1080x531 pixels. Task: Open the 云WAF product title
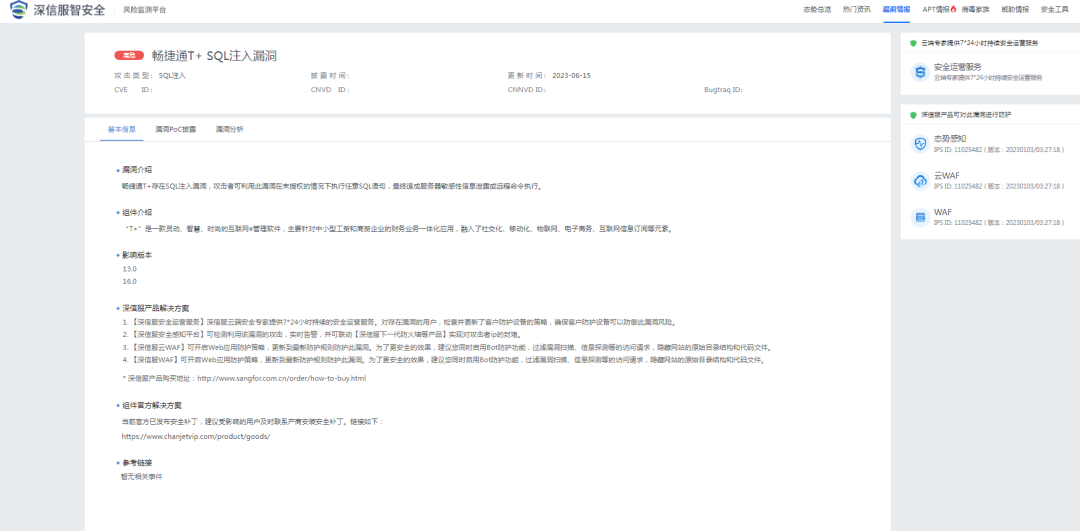pos(946,176)
